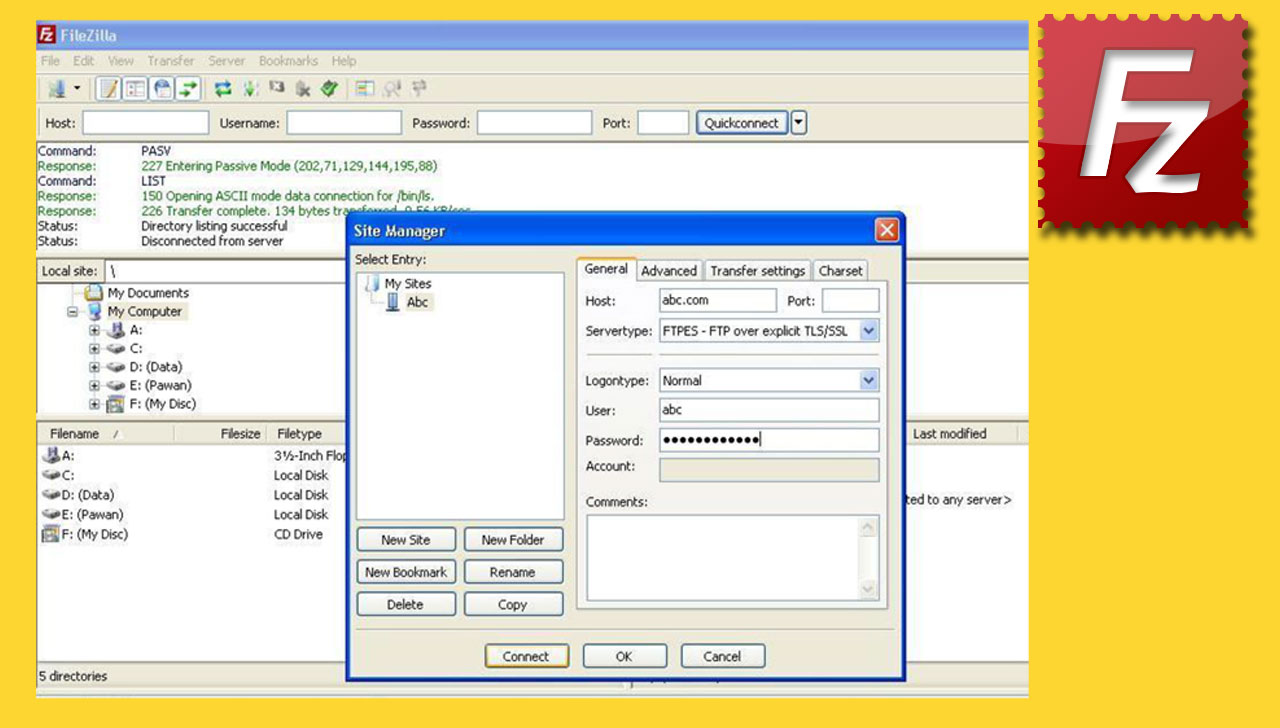Click the A: drive icon in file list
This screenshot has width=1280, height=728.
[x=51, y=455]
